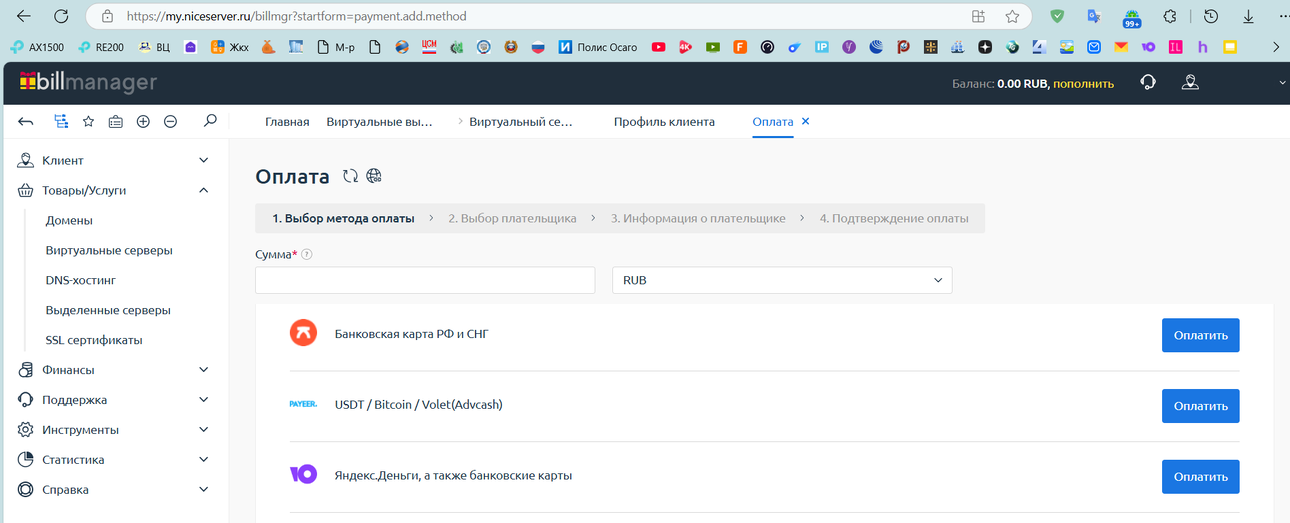Viewport: 1290px width, 523px height.
Task: Open menu search magnifier icon
Action: (210, 121)
